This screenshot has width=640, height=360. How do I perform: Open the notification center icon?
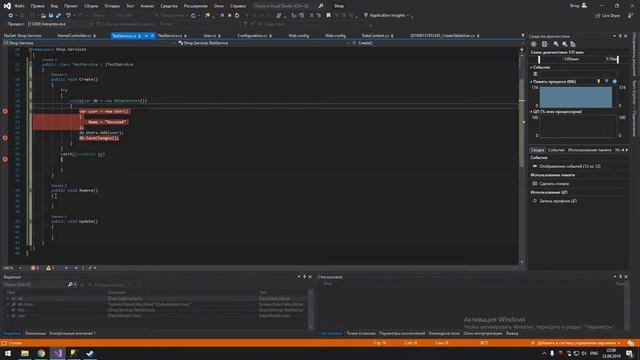(630, 353)
